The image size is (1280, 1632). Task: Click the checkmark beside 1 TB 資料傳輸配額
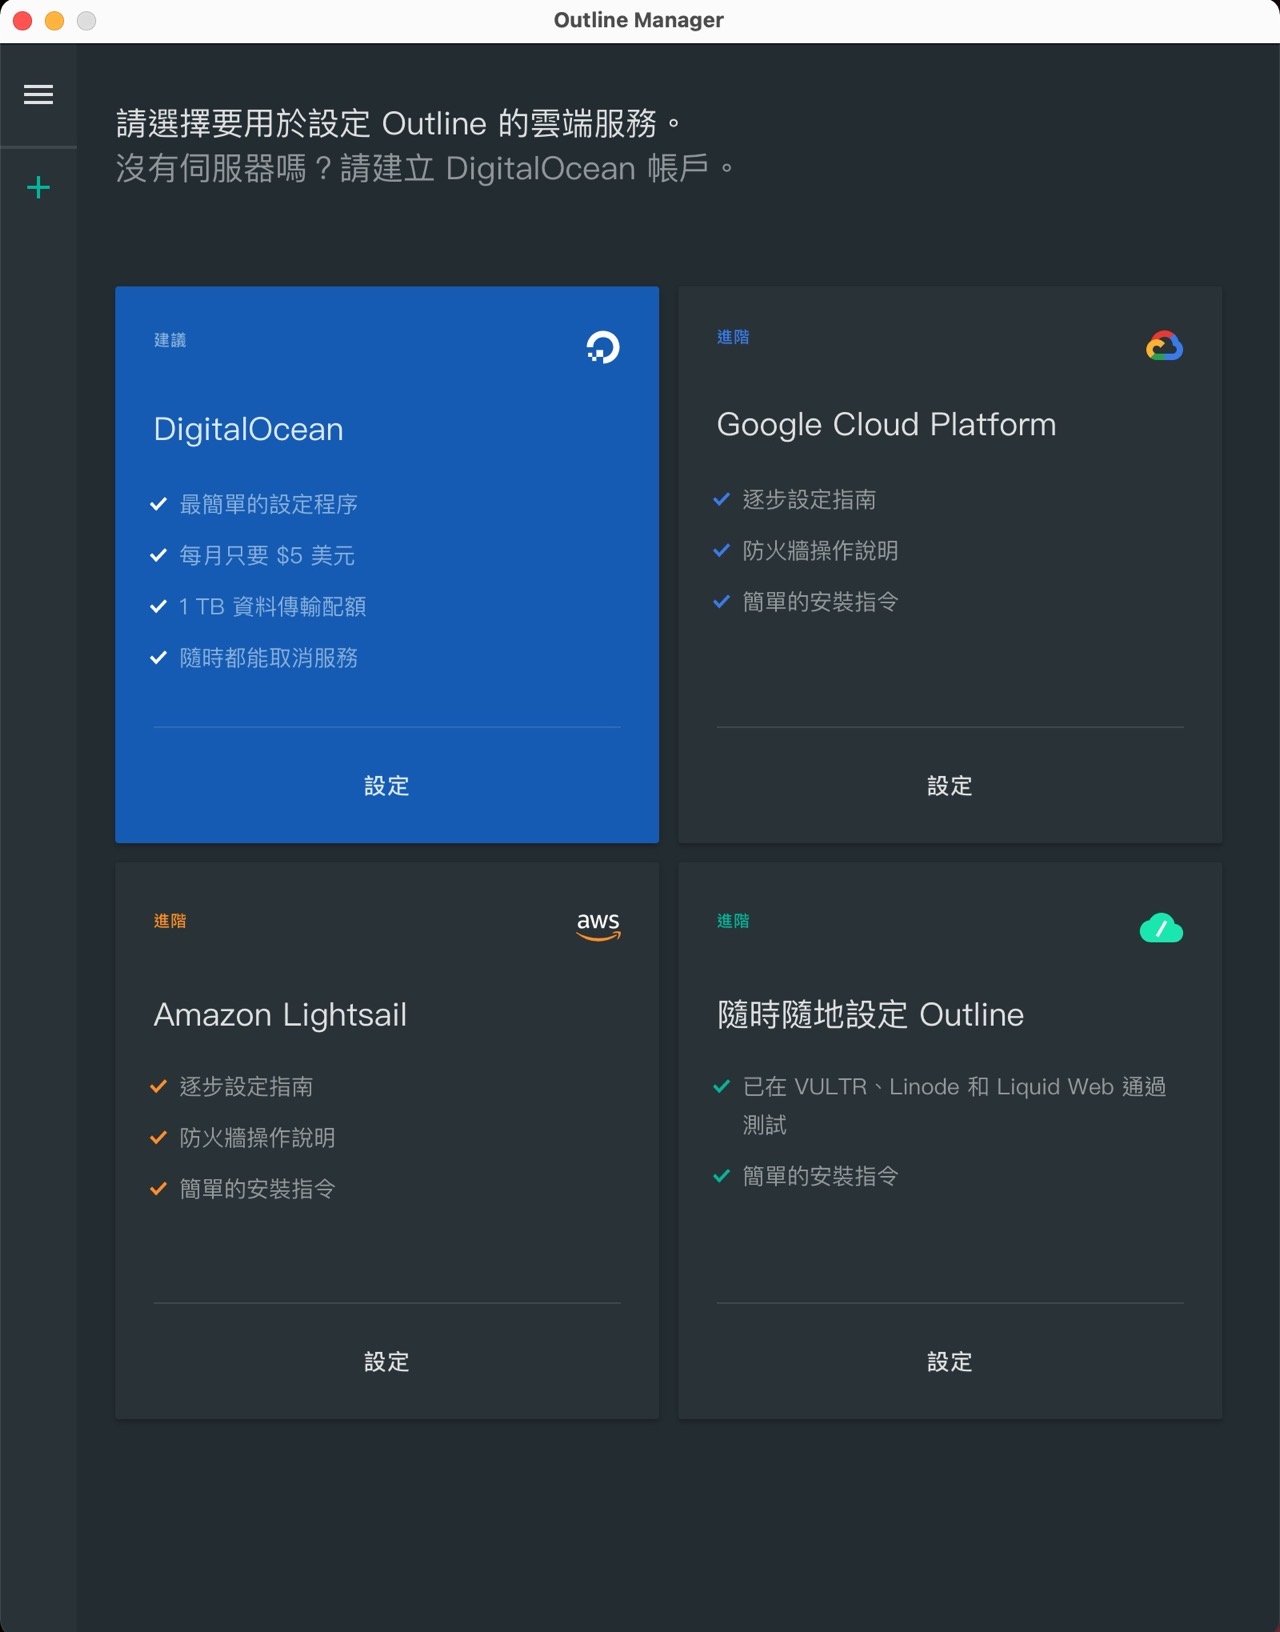click(x=158, y=606)
